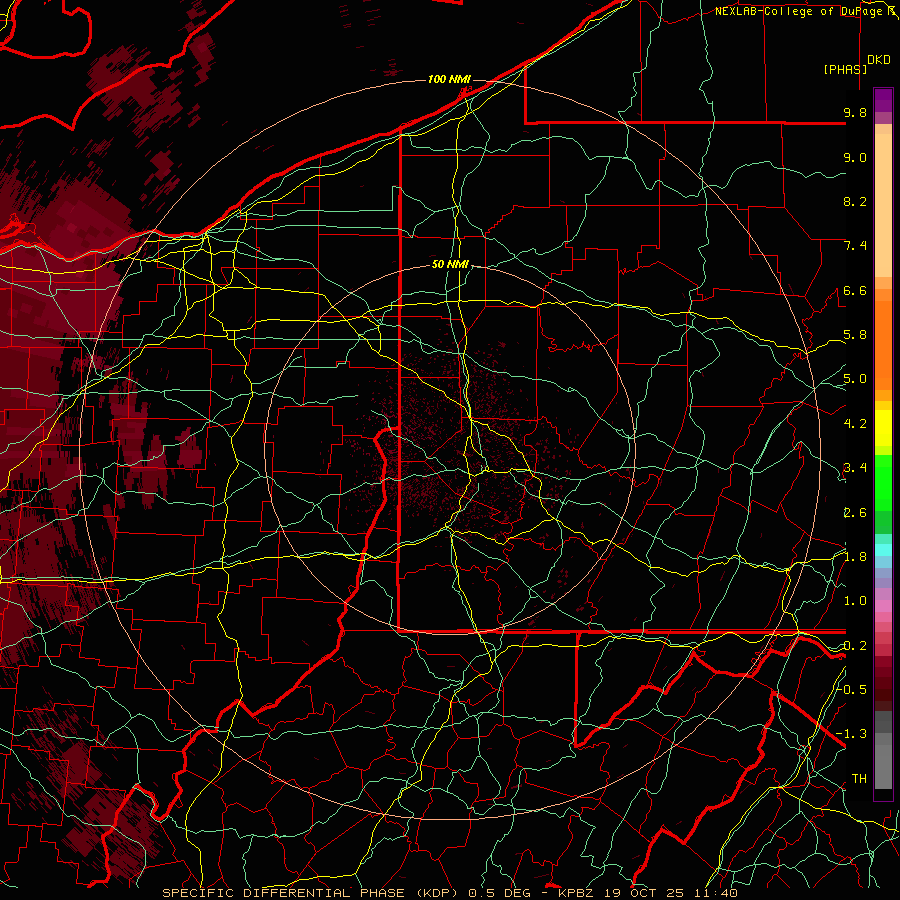Click the 2.6 value on the color scale
The width and height of the screenshot is (900, 900).
point(855,512)
